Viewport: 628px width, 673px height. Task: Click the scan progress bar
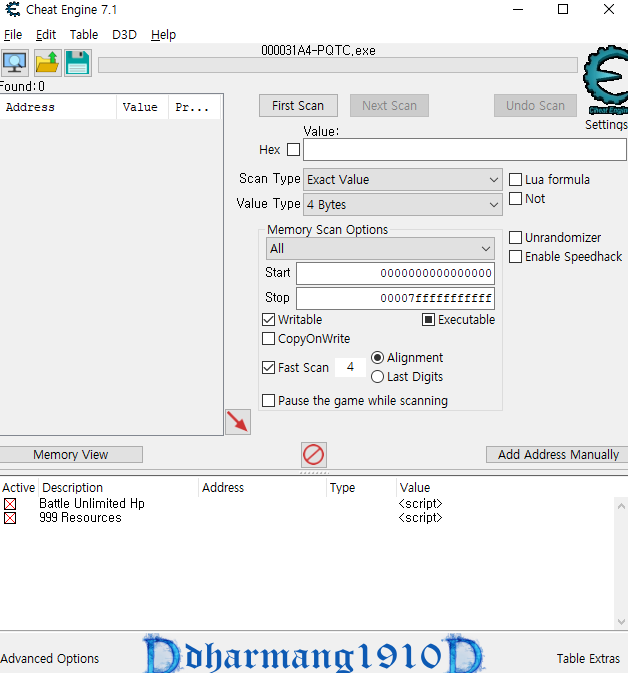point(337,65)
